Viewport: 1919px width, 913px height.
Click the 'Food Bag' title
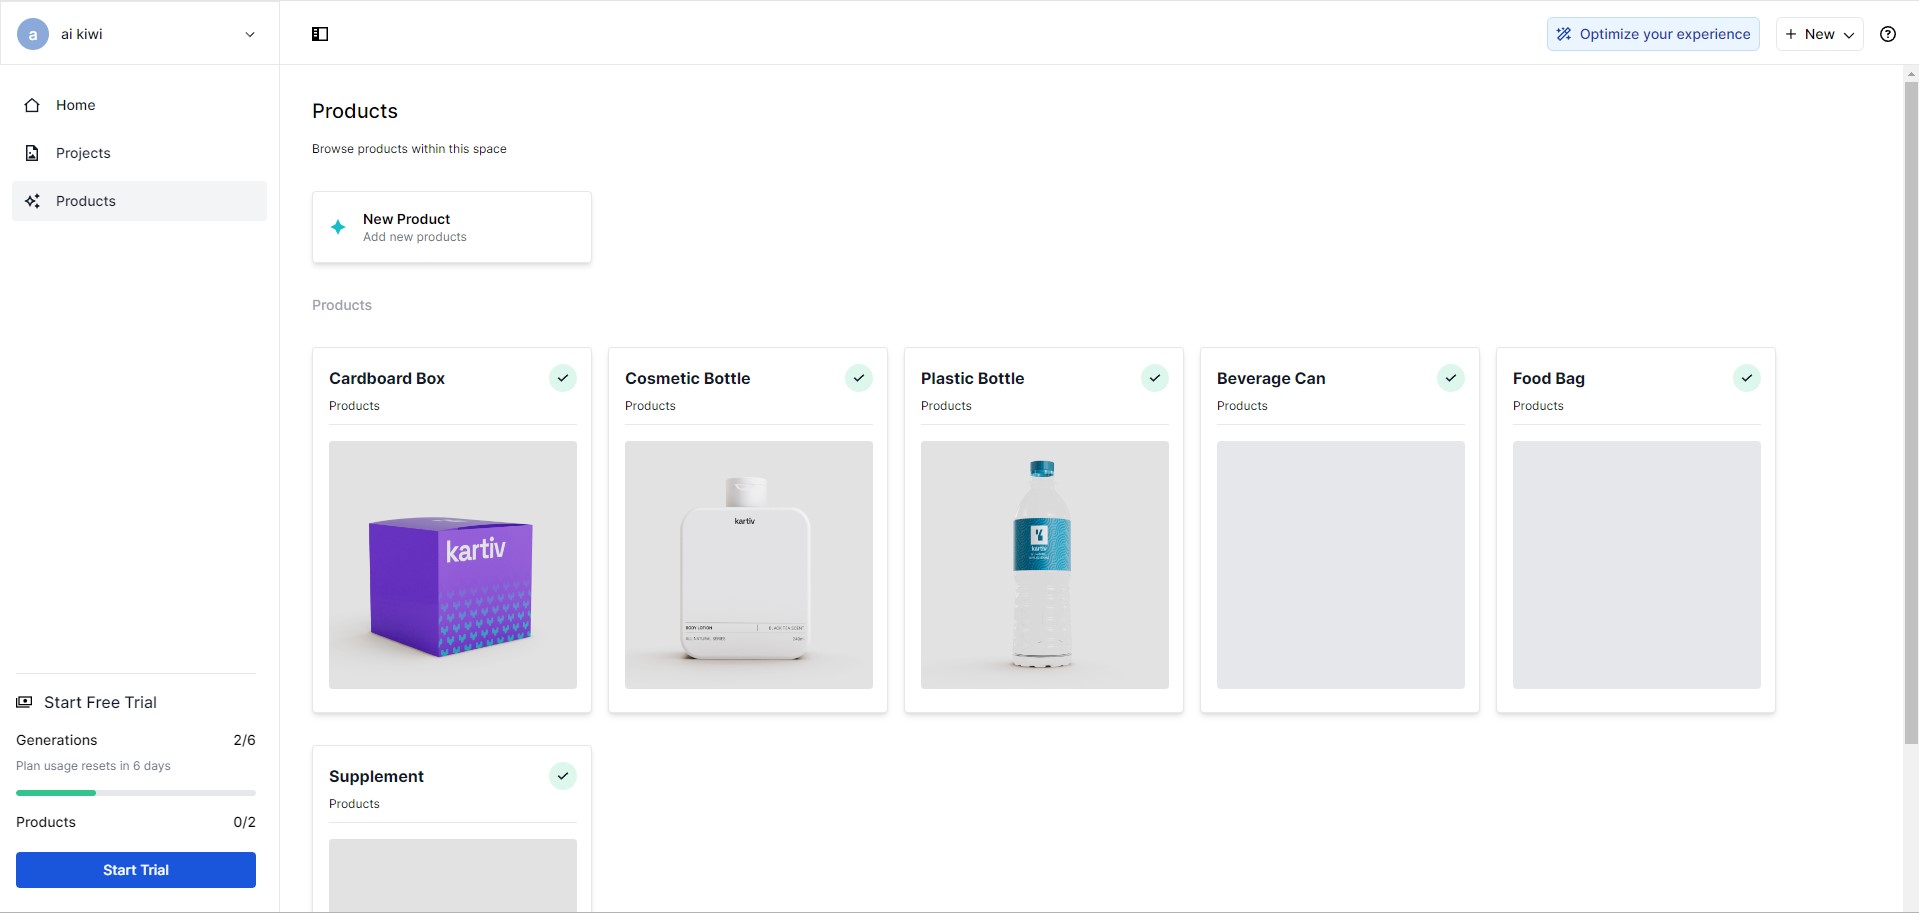(x=1549, y=378)
